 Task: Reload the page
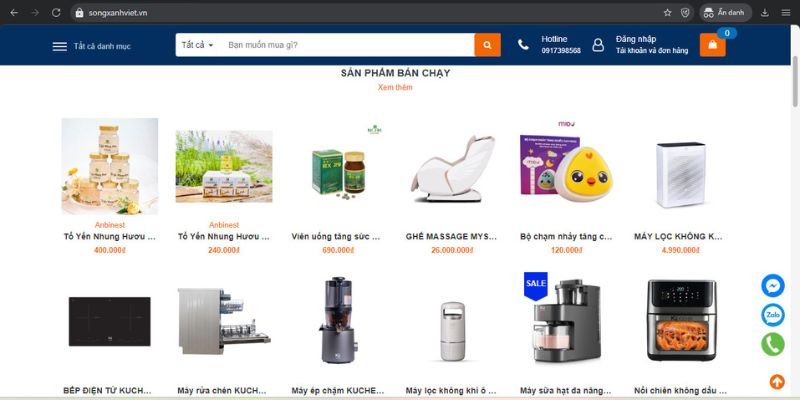click(x=56, y=13)
